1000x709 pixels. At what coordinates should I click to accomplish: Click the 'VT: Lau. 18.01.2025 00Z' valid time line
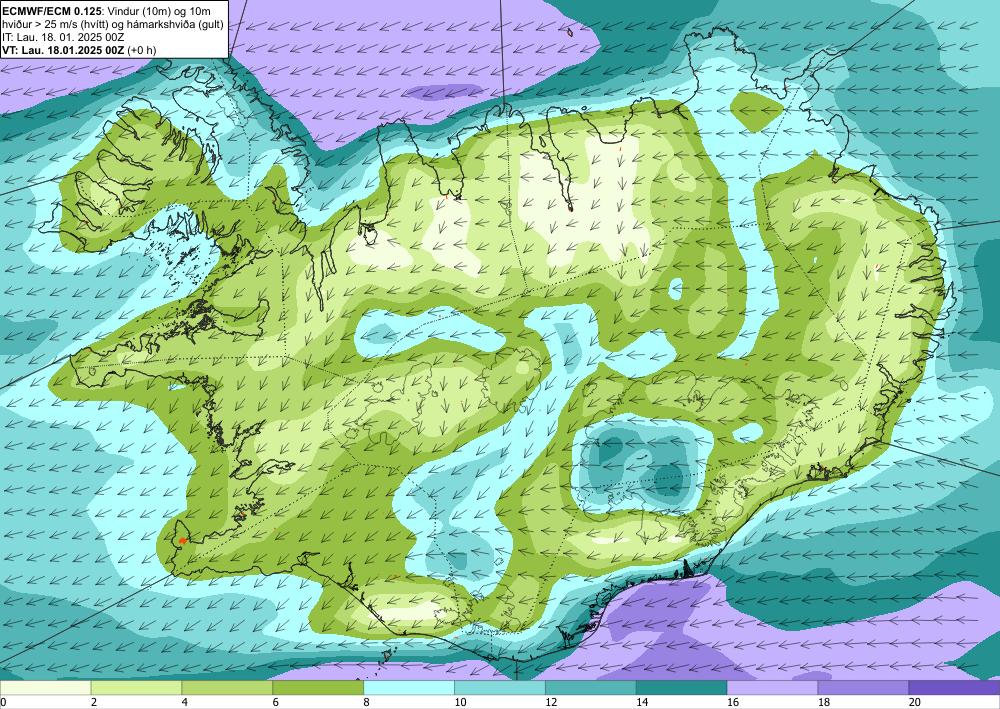[64, 50]
